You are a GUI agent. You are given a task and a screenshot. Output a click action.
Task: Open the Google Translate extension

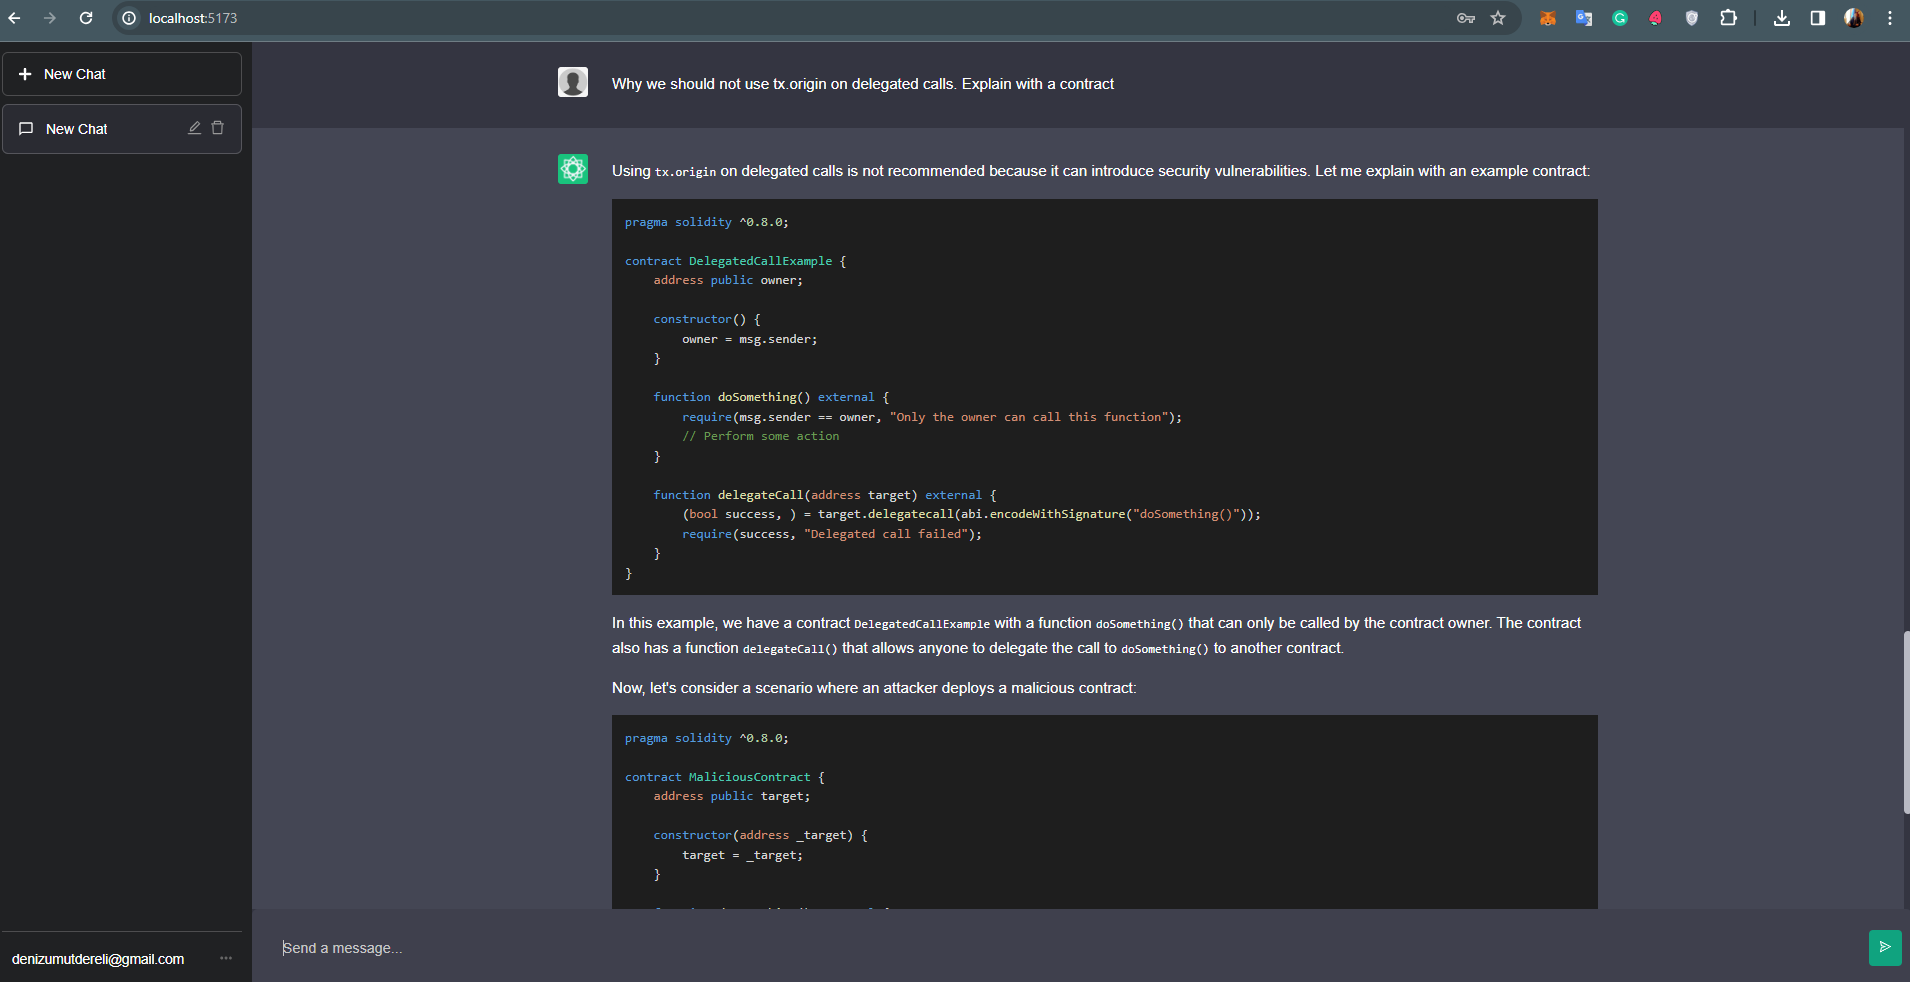click(x=1583, y=18)
